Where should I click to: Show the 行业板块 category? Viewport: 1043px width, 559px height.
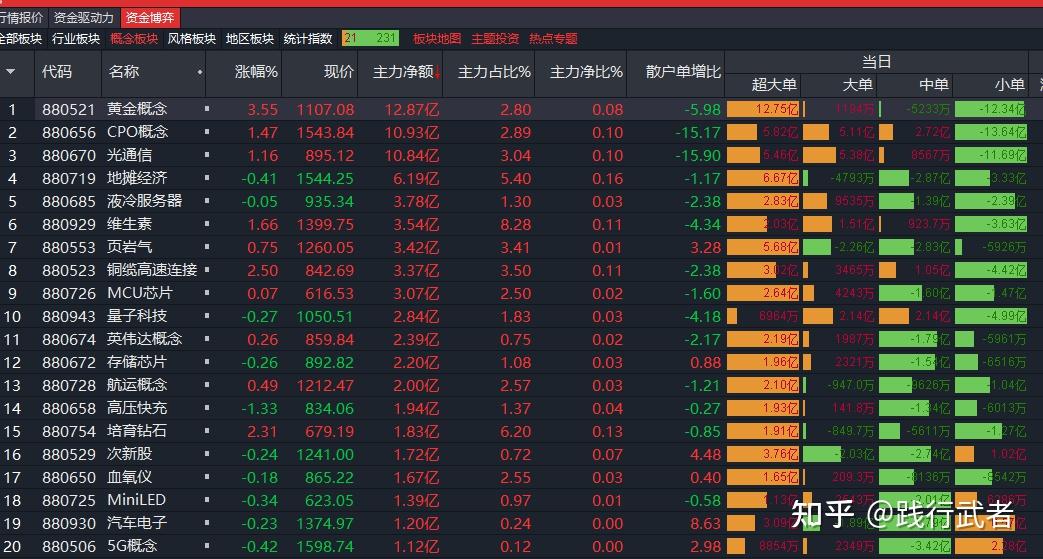click(76, 39)
